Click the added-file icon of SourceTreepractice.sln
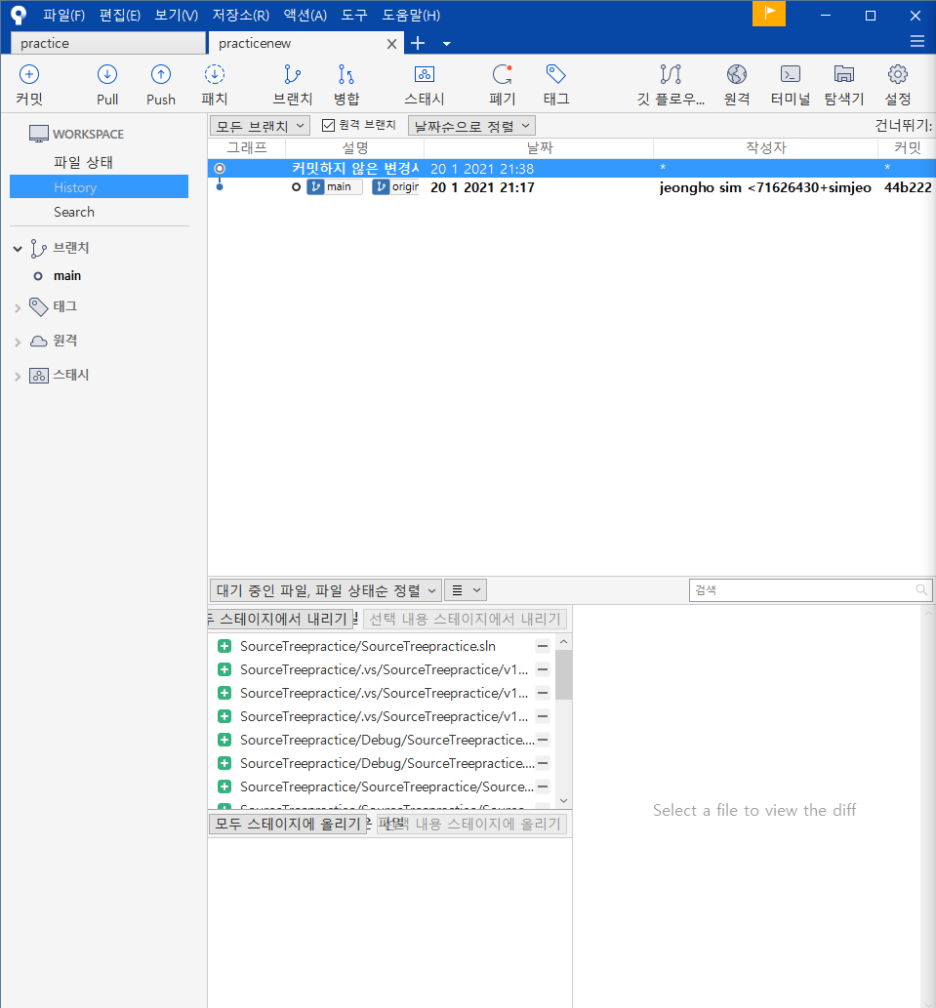 click(x=224, y=646)
